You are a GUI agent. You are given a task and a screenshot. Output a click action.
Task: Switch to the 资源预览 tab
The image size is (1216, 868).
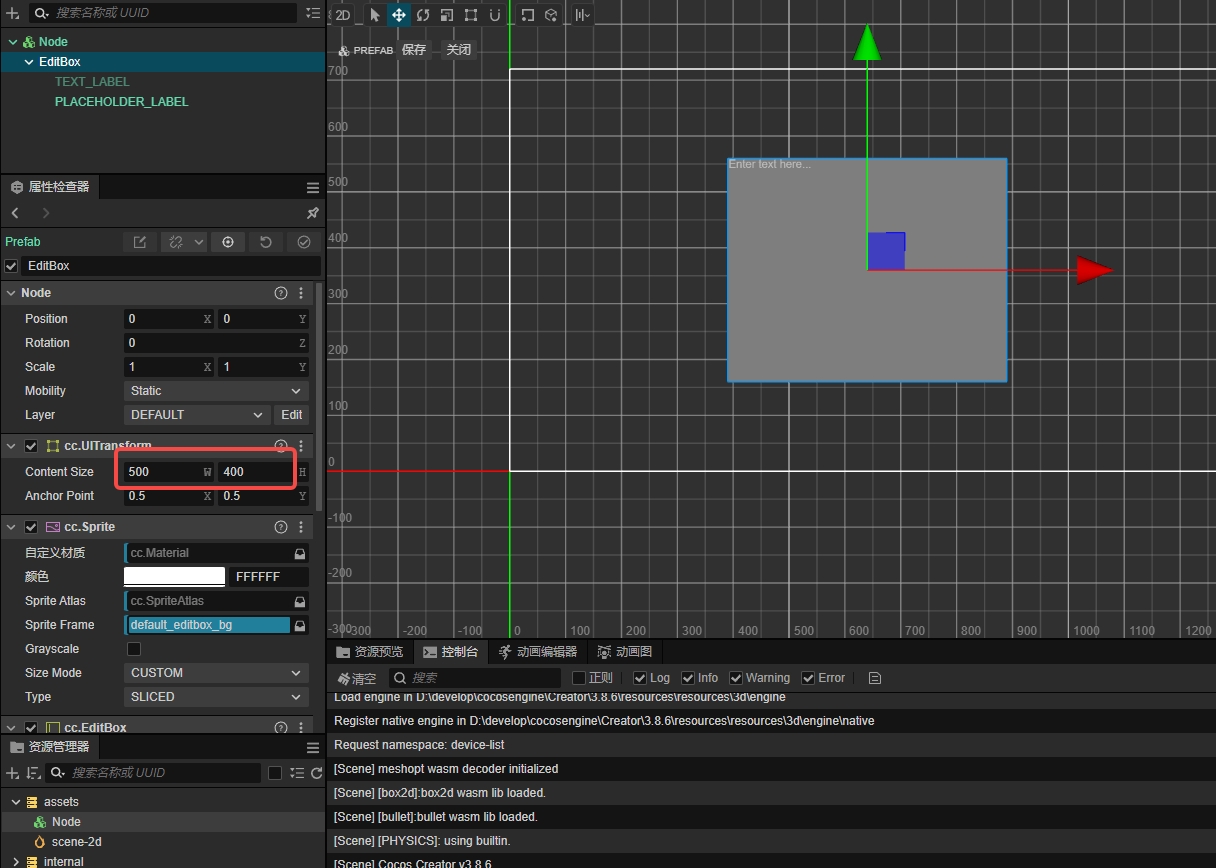point(369,652)
